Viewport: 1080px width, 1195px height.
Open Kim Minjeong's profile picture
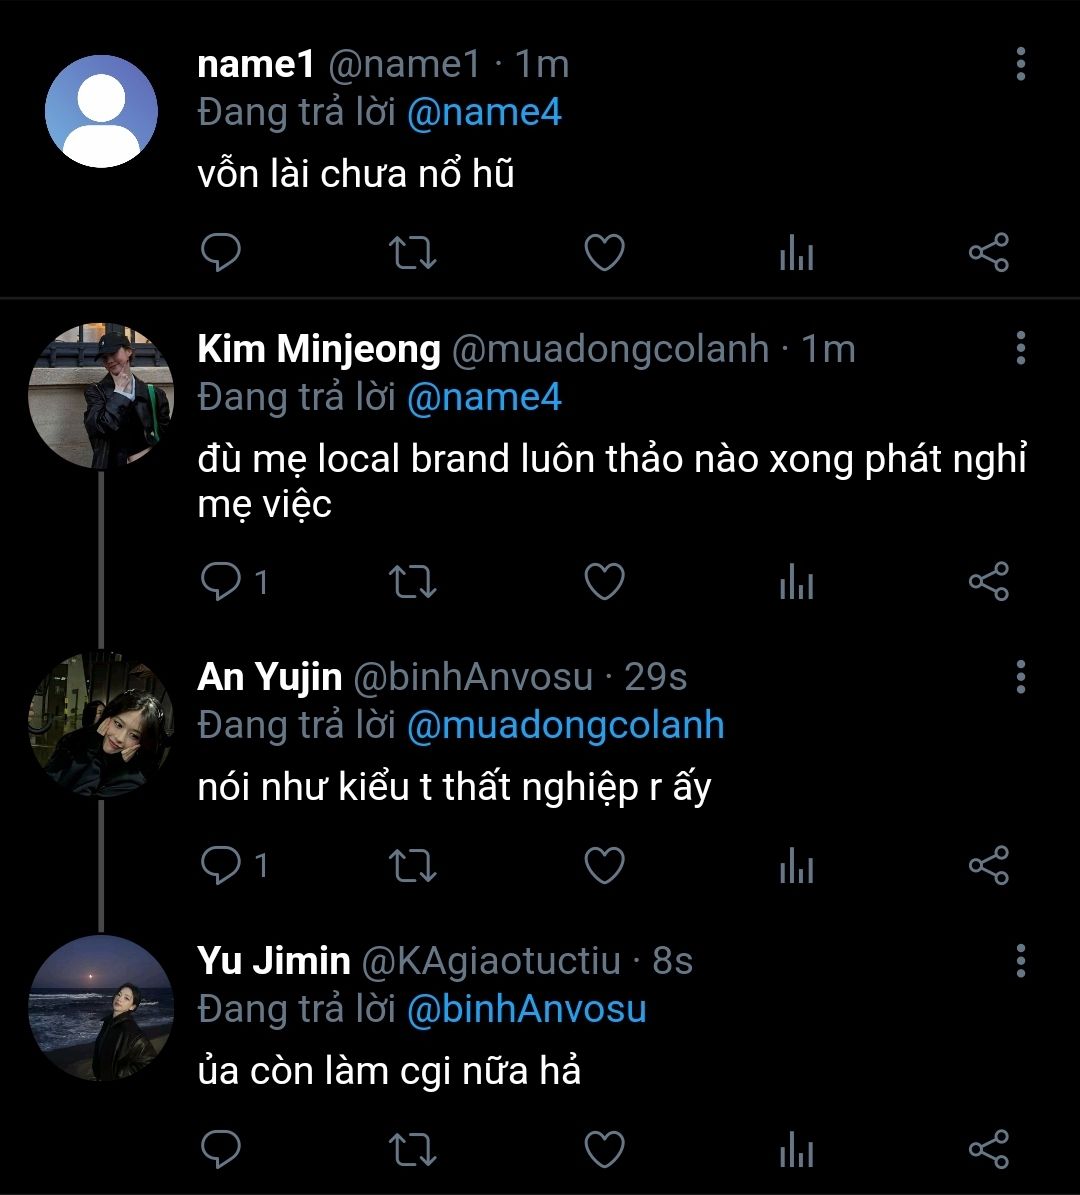click(100, 396)
